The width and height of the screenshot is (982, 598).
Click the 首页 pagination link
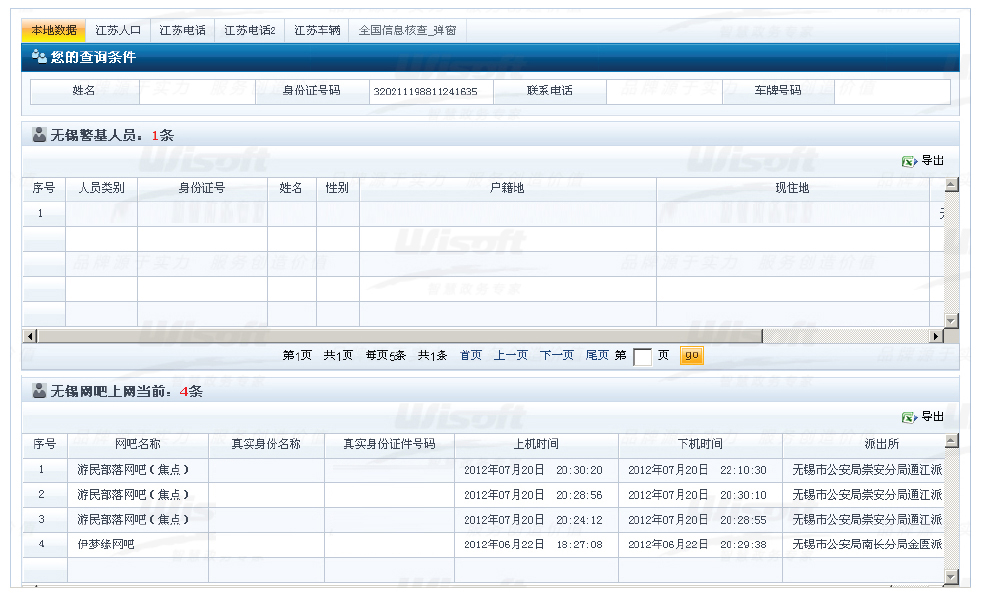[x=470, y=355]
